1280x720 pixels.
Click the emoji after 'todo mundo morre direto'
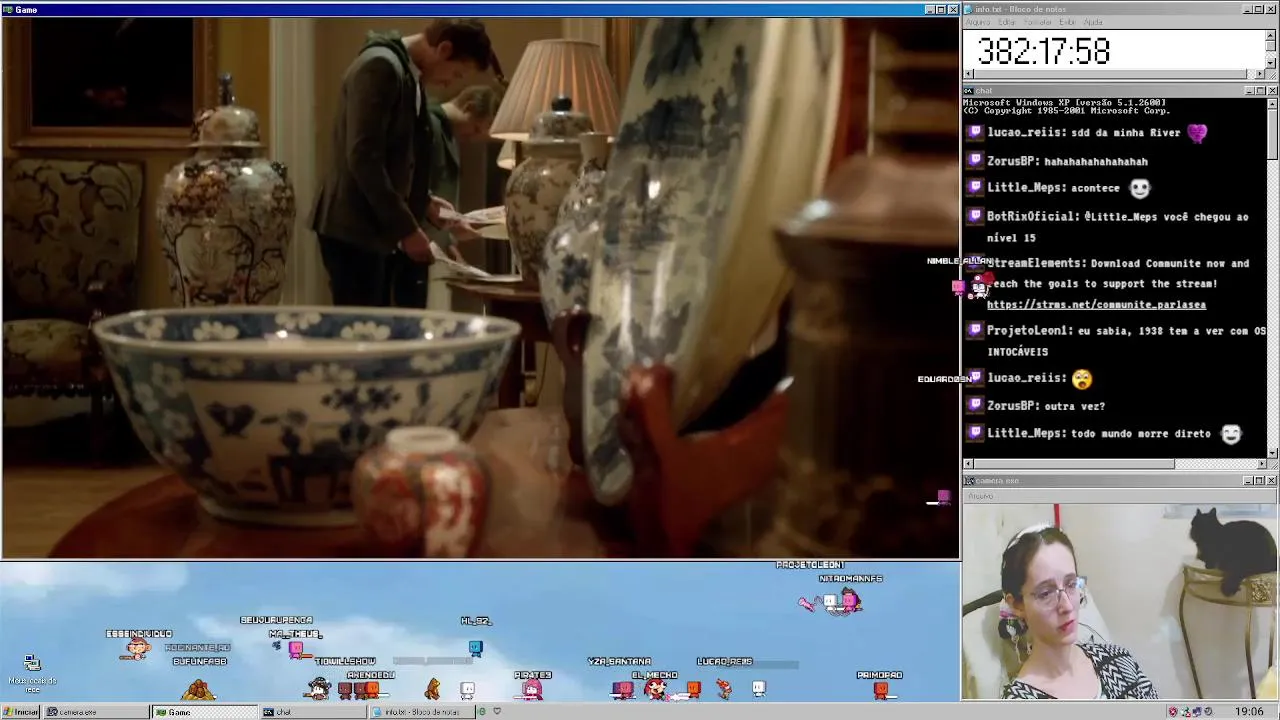tap(1230, 434)
